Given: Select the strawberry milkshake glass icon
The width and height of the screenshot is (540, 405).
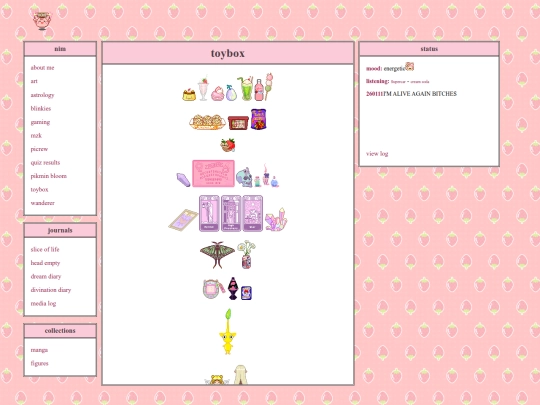Looking at the screenshot, I should pyautogui.click(x=204, y=89).
